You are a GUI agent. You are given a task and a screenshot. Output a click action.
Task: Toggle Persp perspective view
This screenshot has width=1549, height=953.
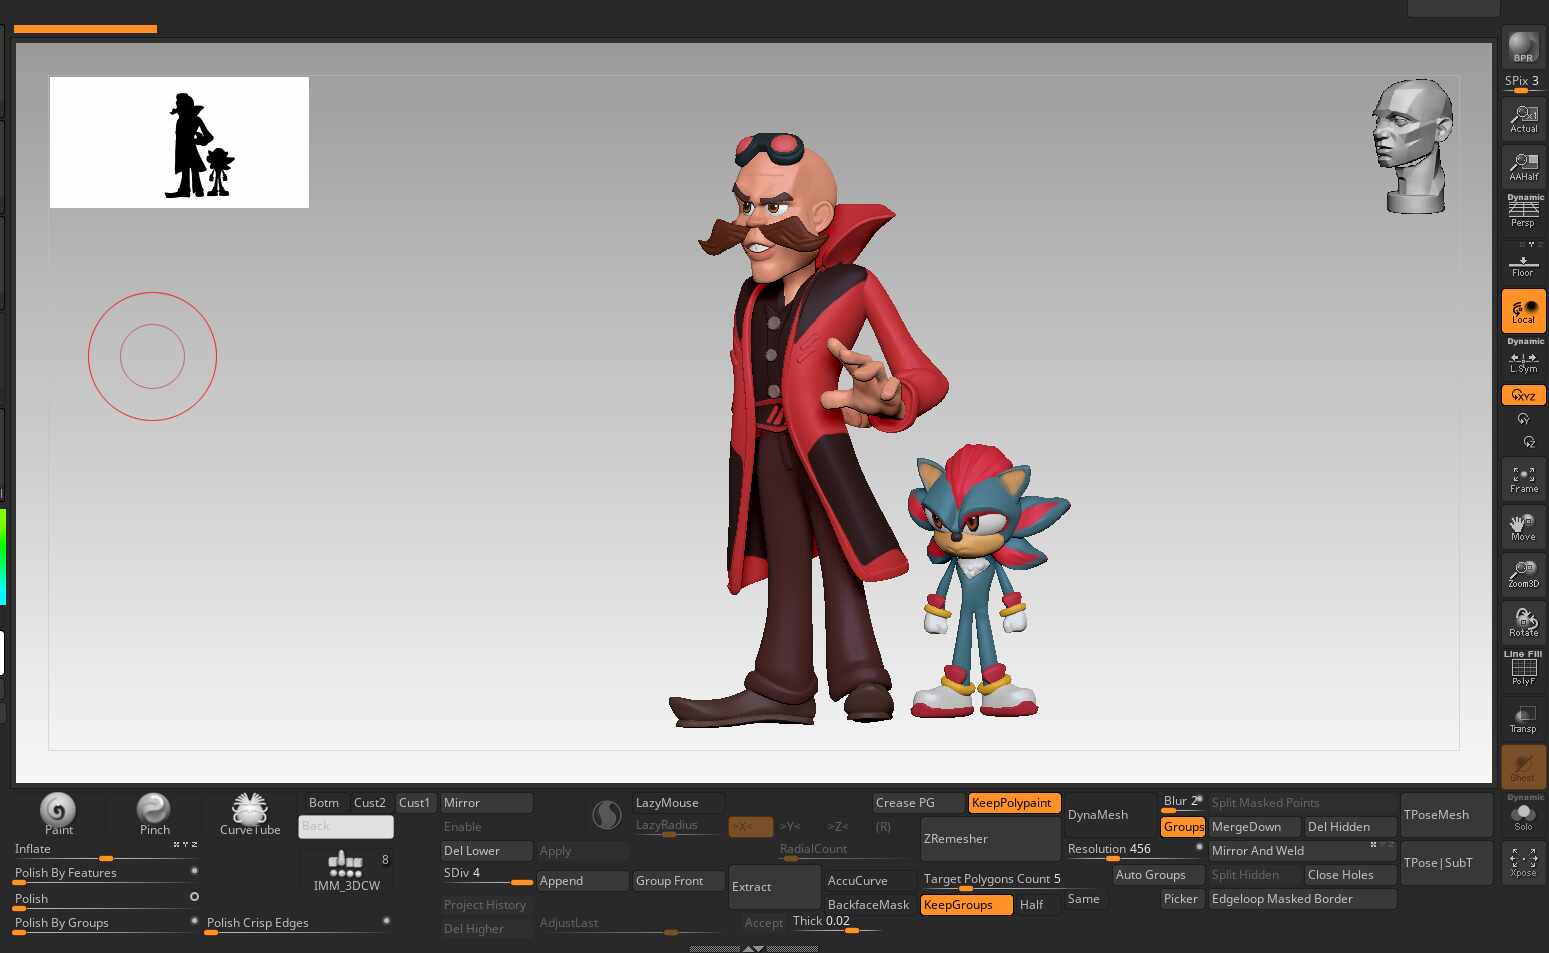1523,212
